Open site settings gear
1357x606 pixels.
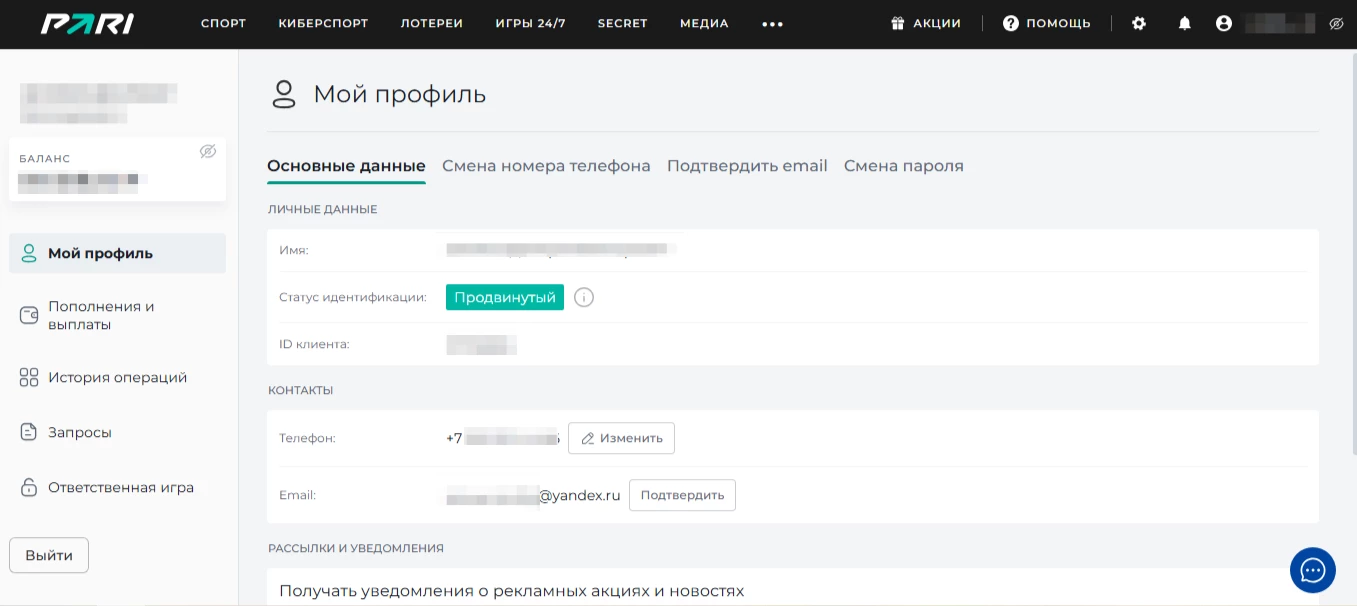[x=1139, y=23]
